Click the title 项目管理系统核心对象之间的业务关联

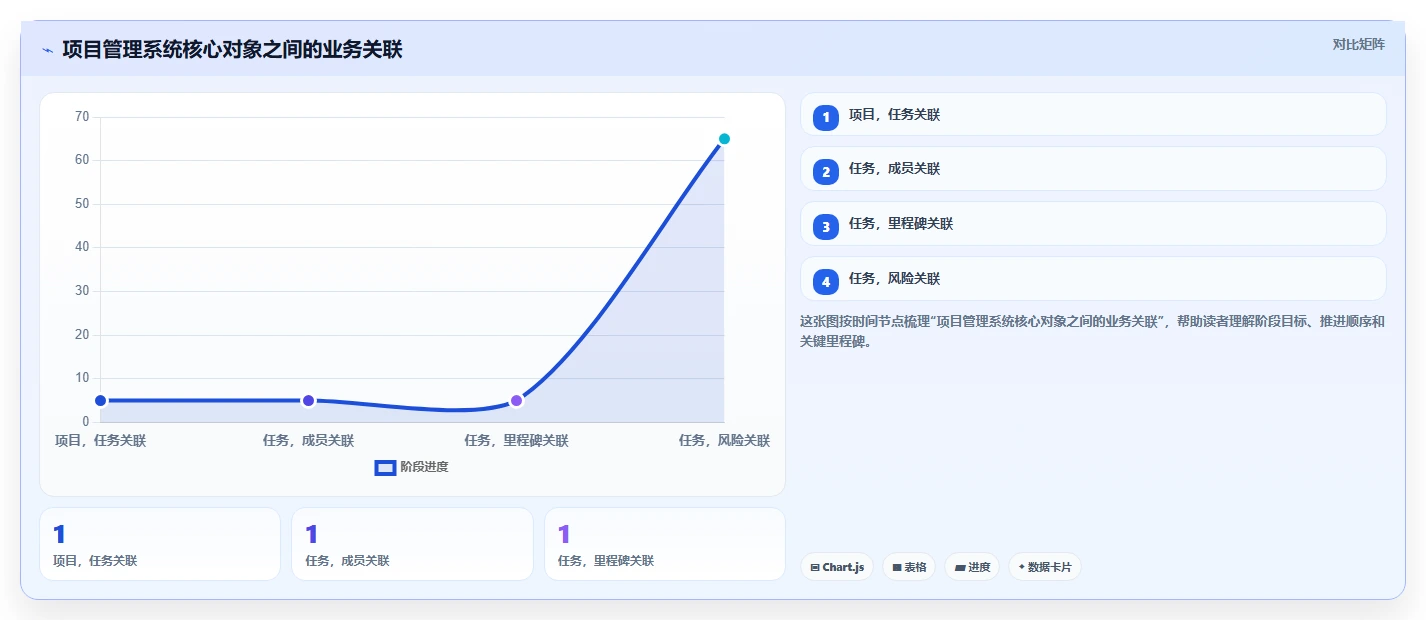coord(232,49)
